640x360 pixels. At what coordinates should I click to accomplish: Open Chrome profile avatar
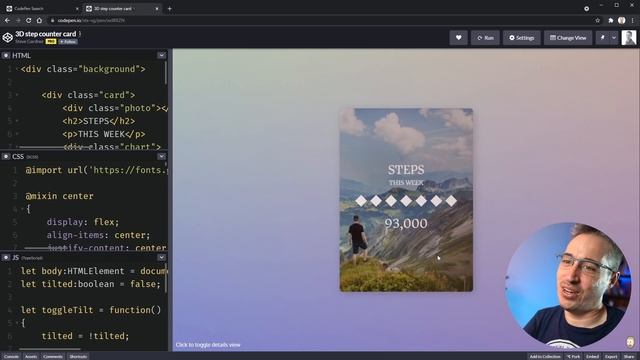(x=622, y=20)
